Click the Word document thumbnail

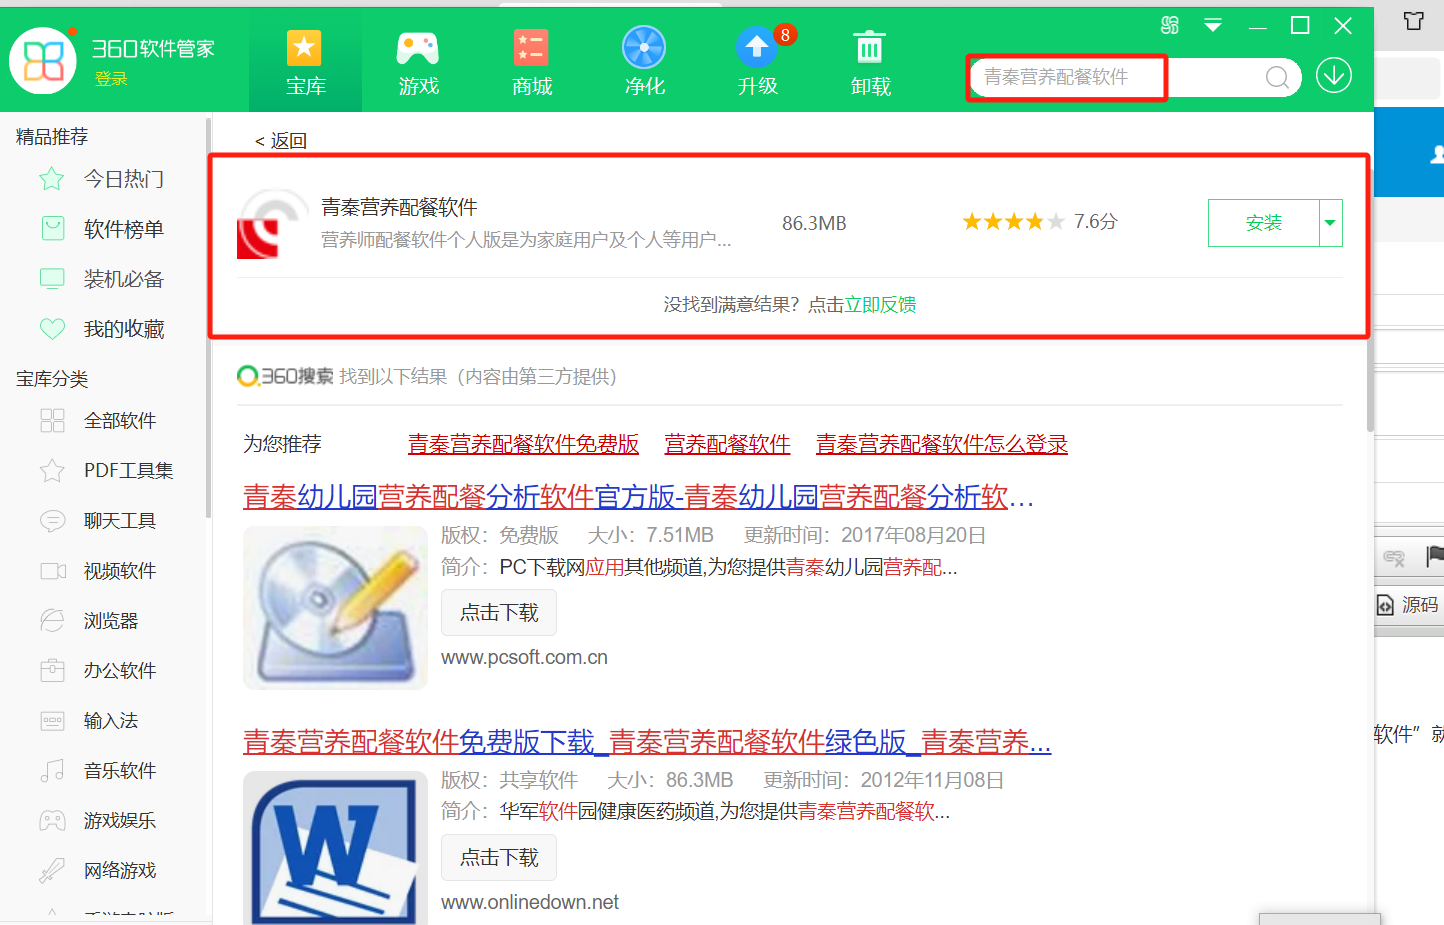pyautogui.click(x=335, y=848)
